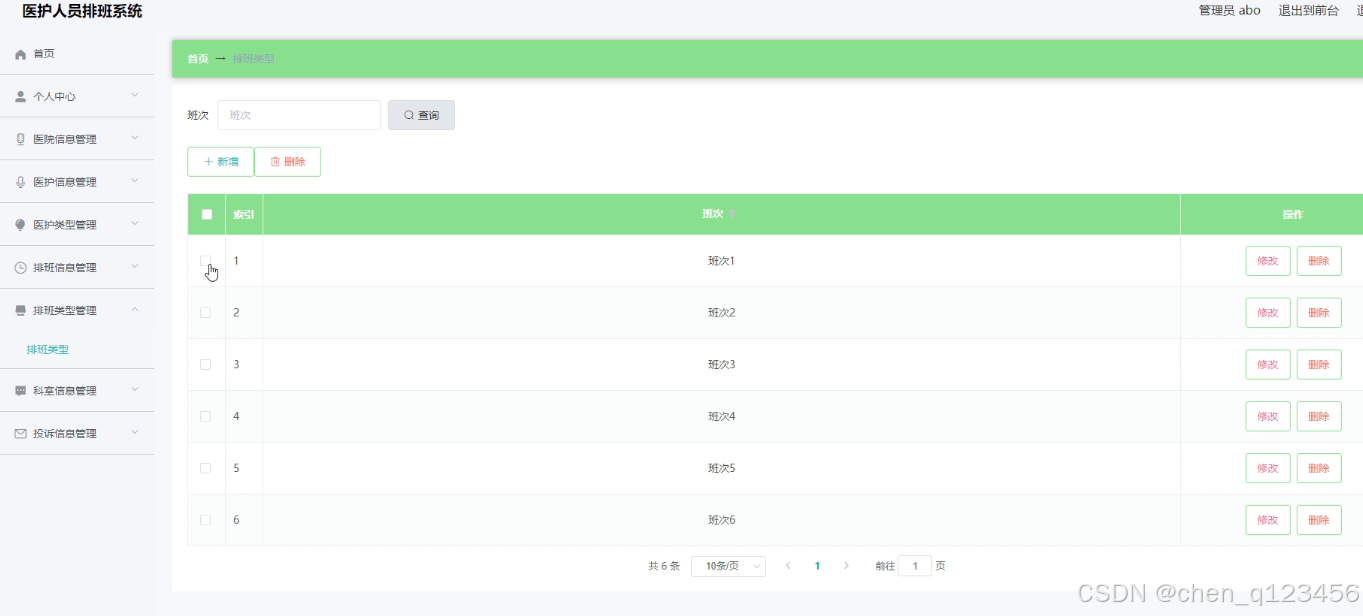Click 删除 for row 班次2
The image size is (1363, 616).
[x=1319, y=313]
